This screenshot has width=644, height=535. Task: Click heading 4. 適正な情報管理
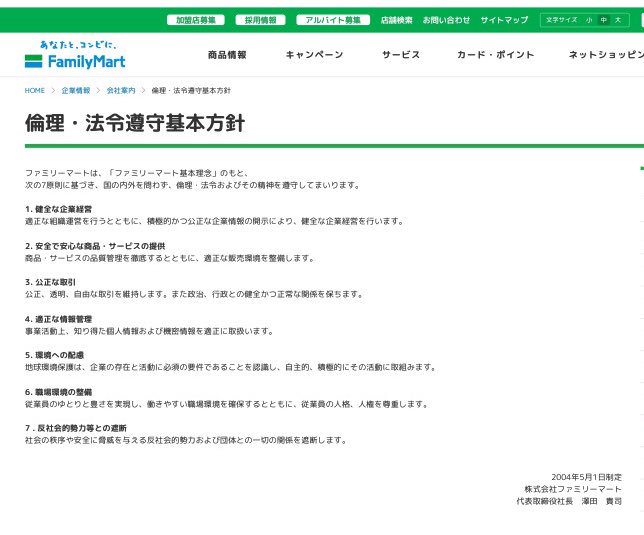(x=58, y=319)
